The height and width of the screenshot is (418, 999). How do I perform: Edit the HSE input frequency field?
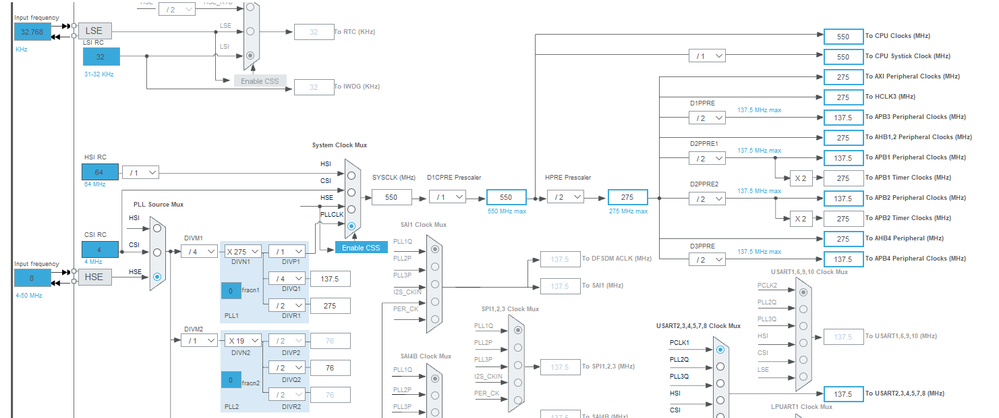point(32,278)
